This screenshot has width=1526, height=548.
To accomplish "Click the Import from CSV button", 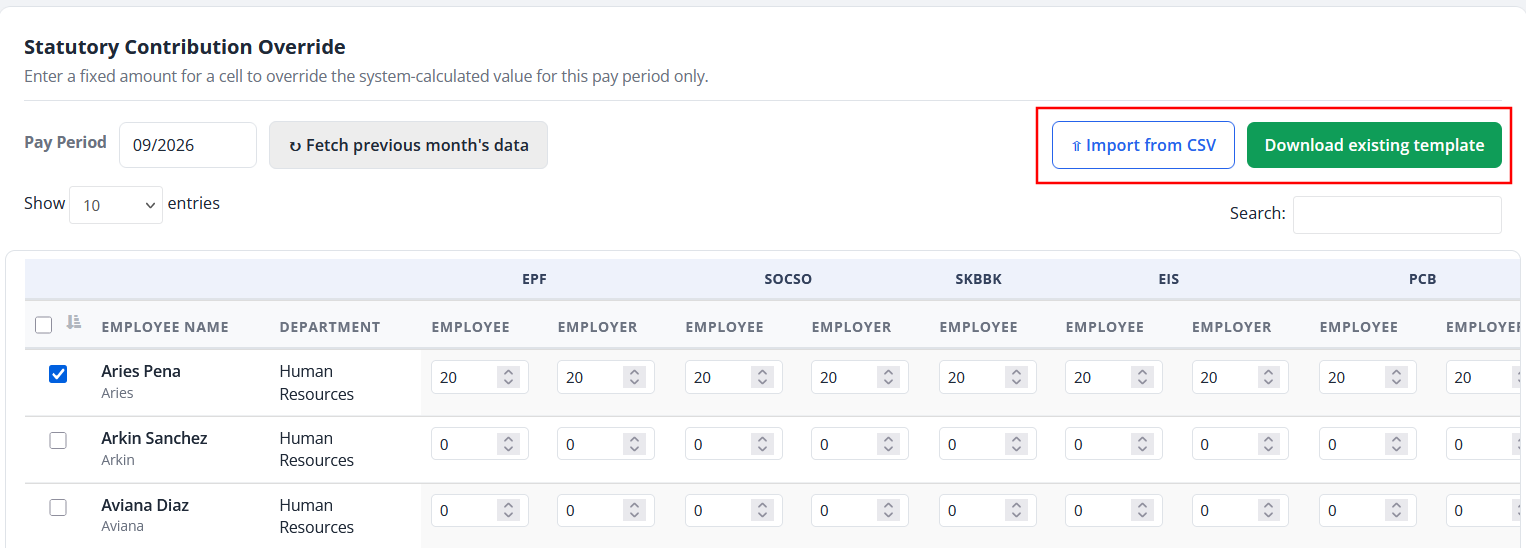I will coord(1143,145).
